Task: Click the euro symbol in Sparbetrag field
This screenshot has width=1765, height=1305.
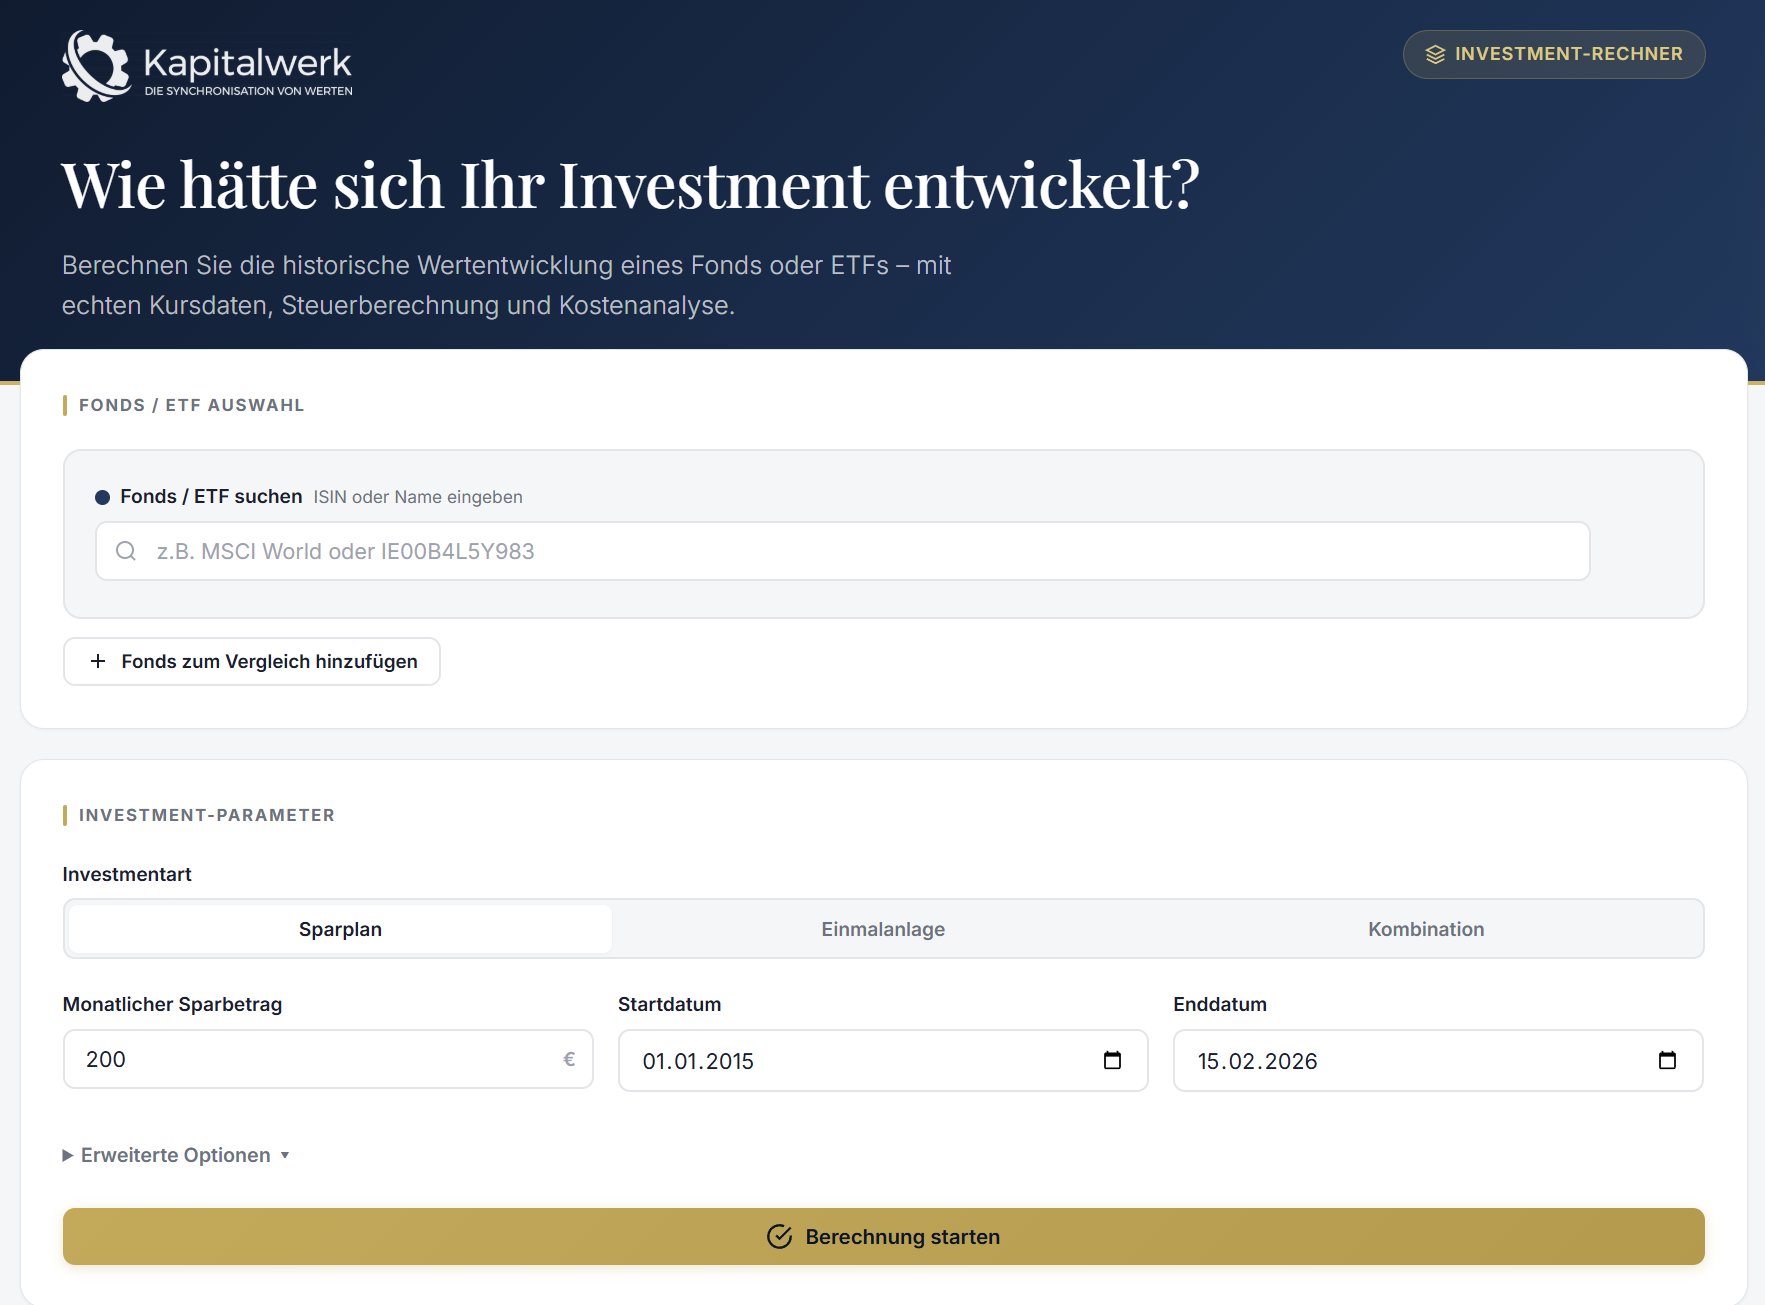Action: click(569, 1059)
